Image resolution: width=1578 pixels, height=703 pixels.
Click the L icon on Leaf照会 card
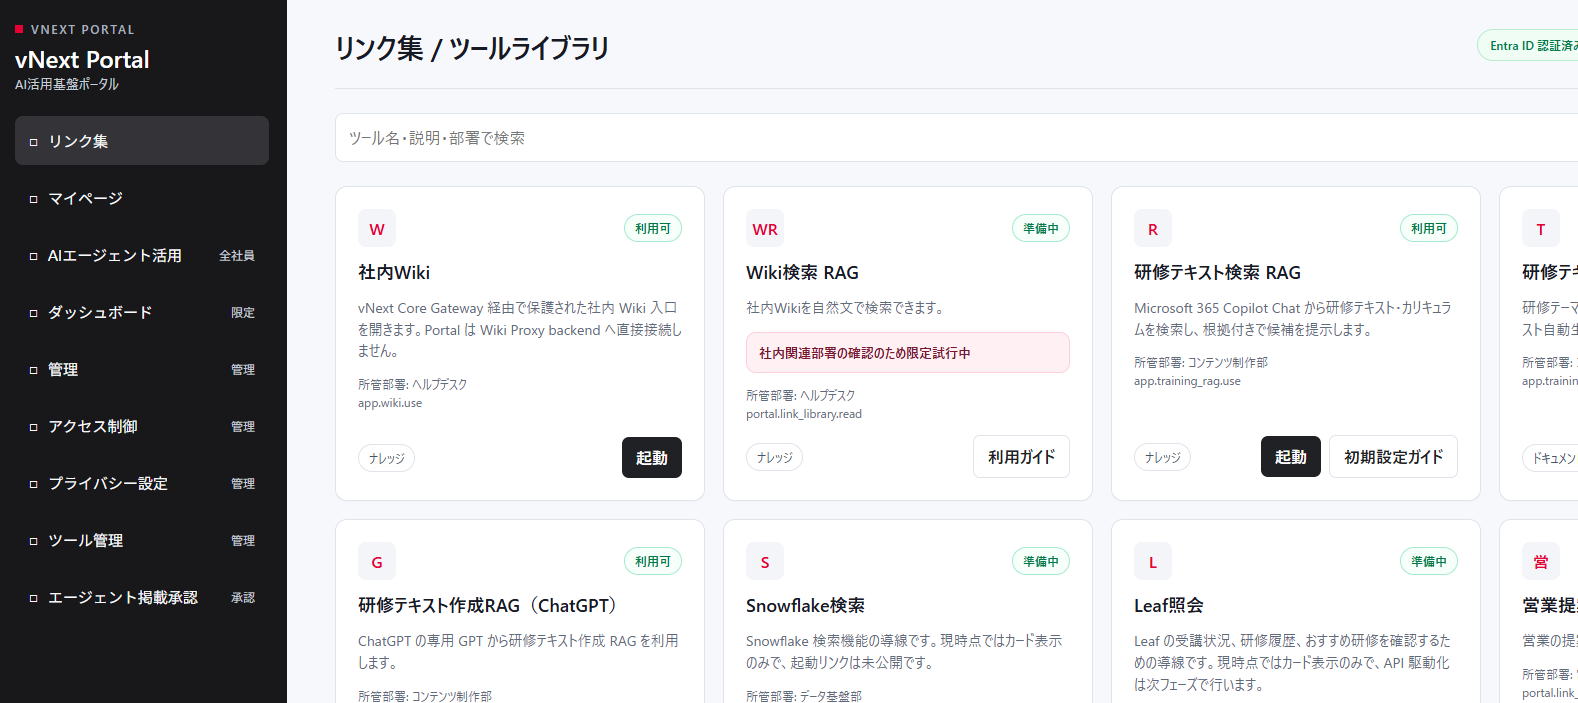[x=1153, y=562]
